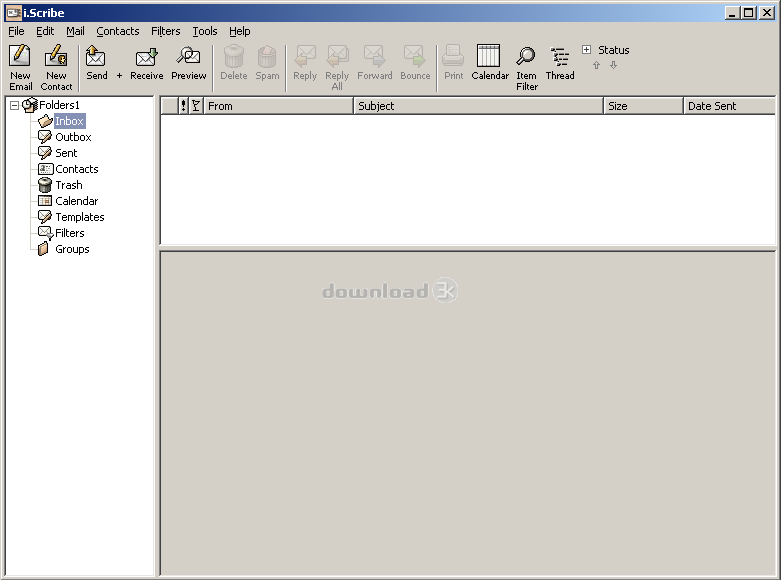
Task: Click the priority exclamation column header
Action: [183, 106]
